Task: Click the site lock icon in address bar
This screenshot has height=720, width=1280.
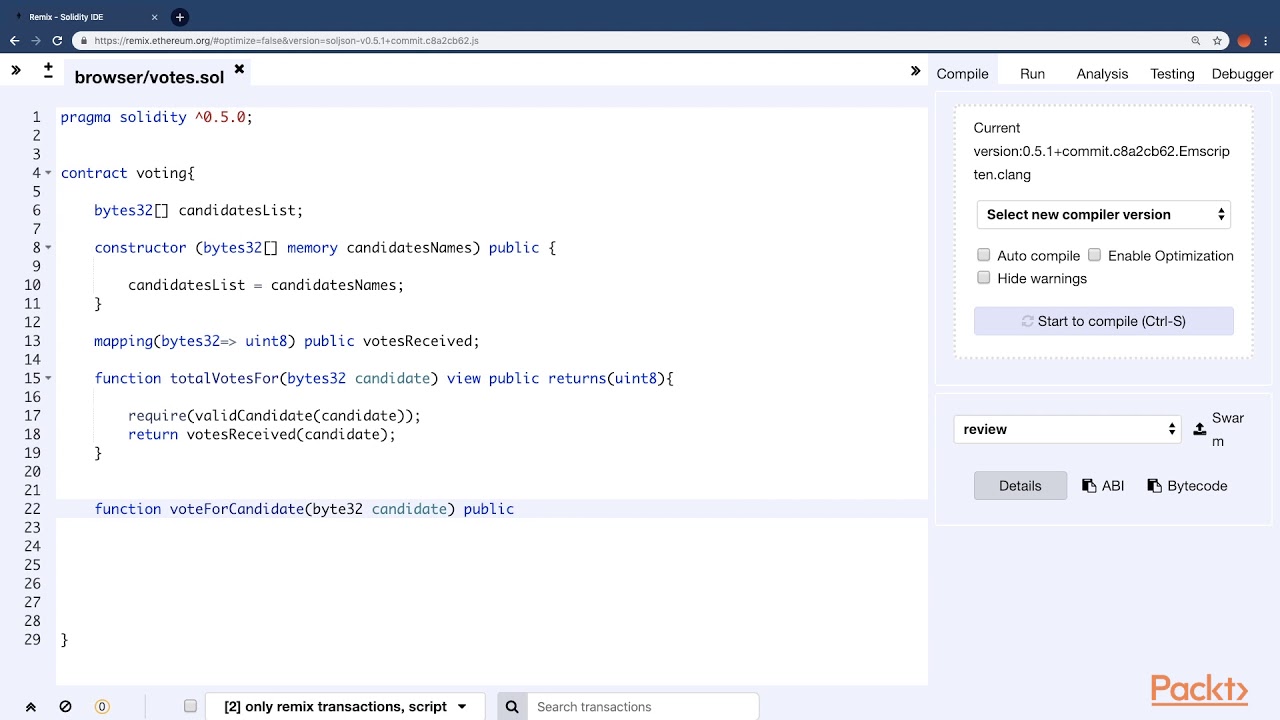Action: point(84,41)
